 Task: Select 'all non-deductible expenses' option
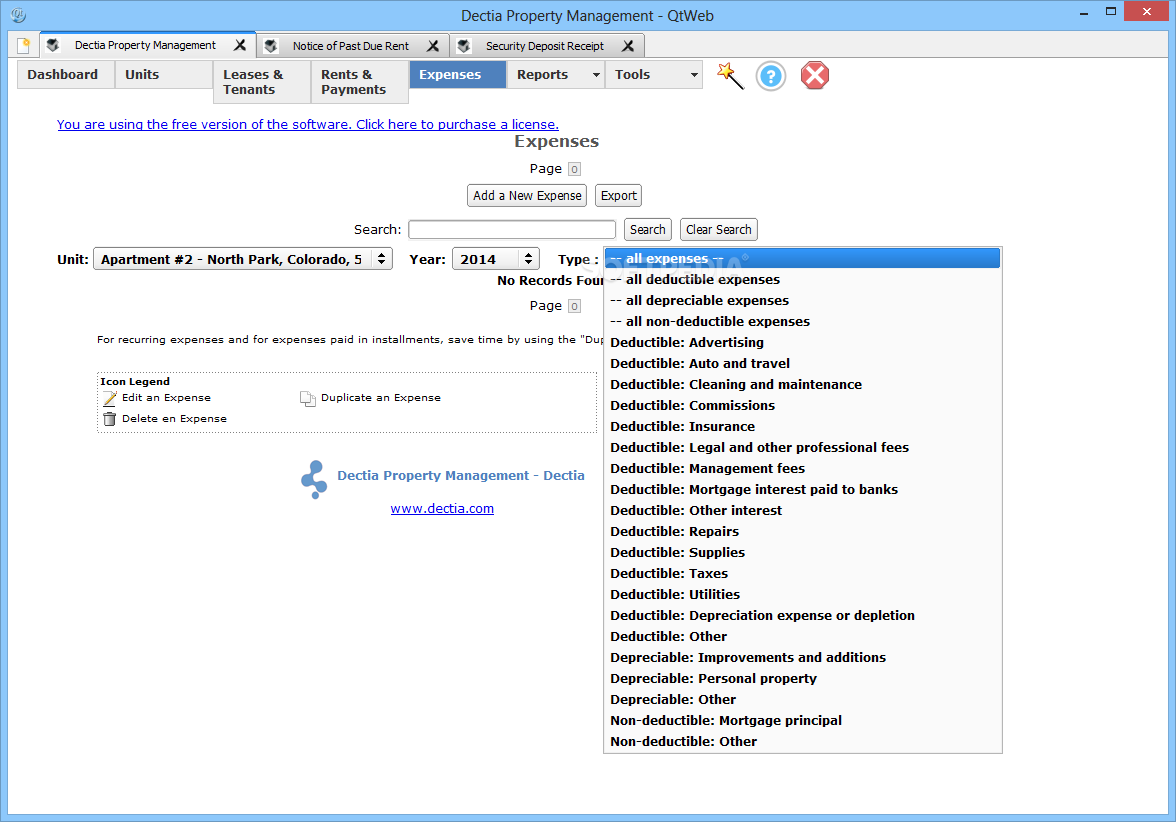(802, 321)
